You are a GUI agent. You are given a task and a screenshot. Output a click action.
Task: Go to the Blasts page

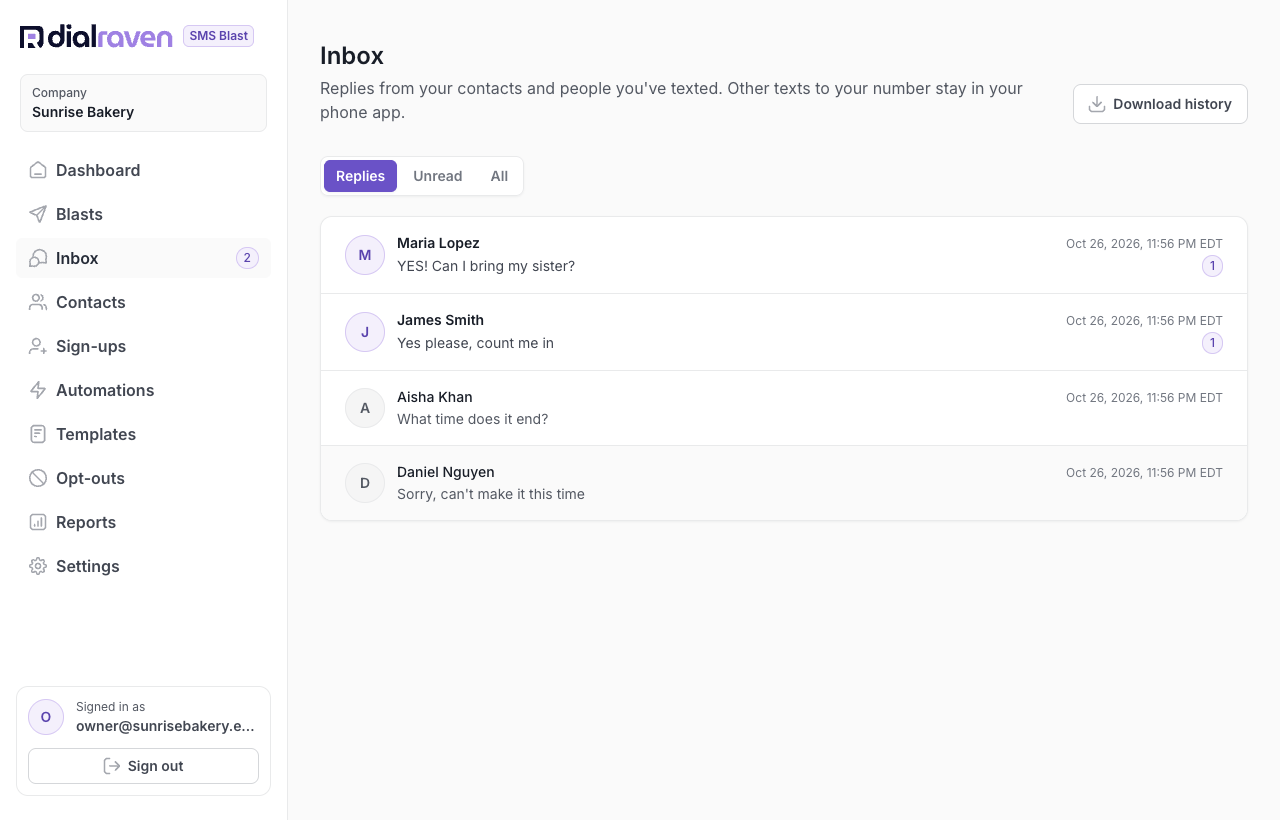(x=143, y=214)
